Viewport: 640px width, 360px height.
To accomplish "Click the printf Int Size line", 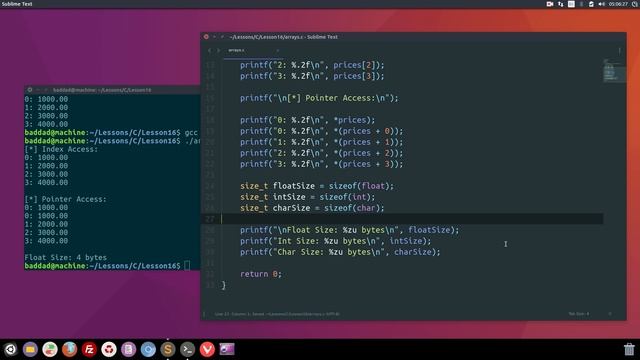I will tap(336, 241).
